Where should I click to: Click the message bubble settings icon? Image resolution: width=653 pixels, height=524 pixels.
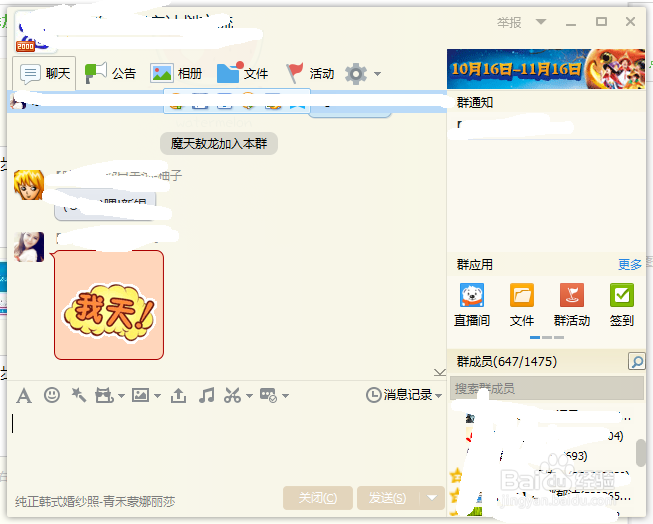268,395
